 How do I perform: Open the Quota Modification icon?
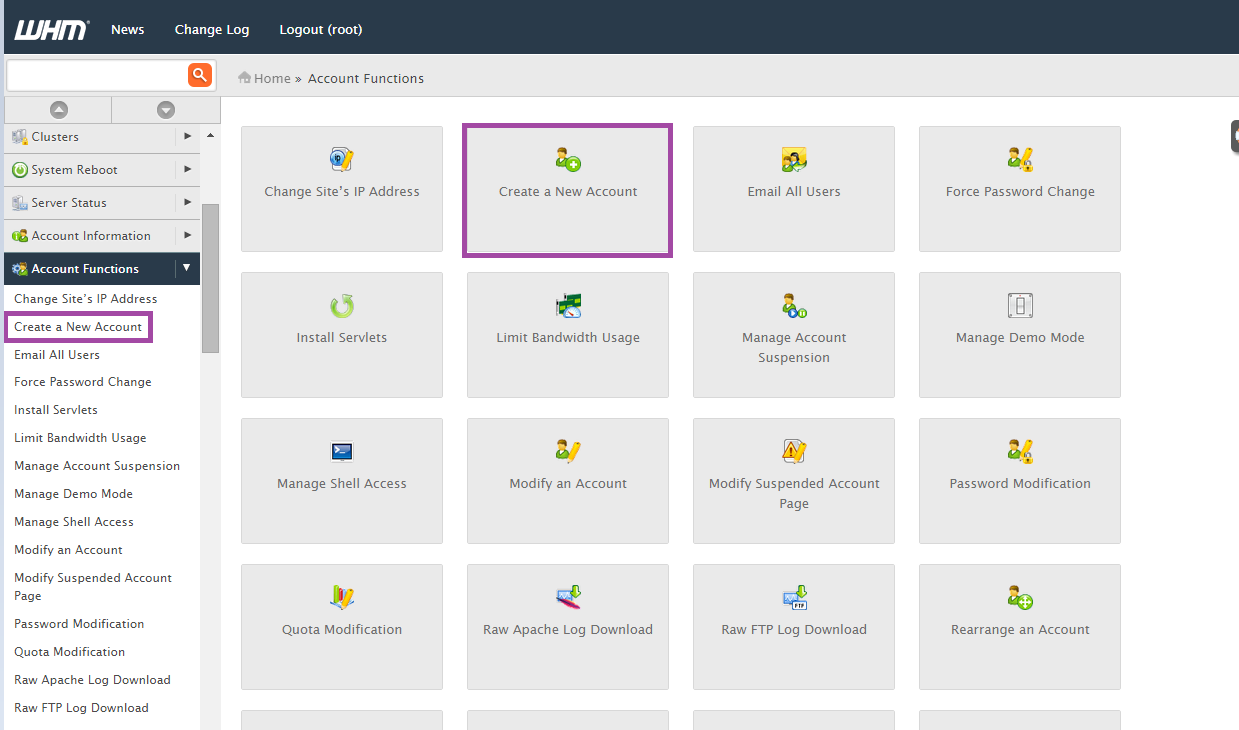[342, 598]
